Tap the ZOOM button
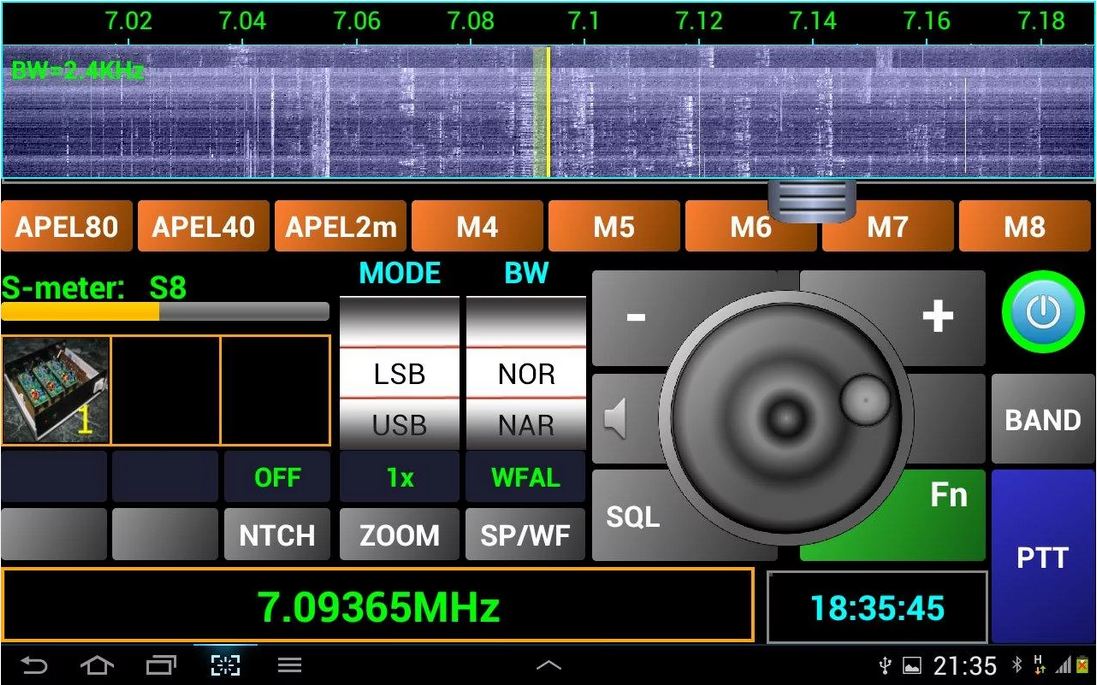 click(399, 535)
